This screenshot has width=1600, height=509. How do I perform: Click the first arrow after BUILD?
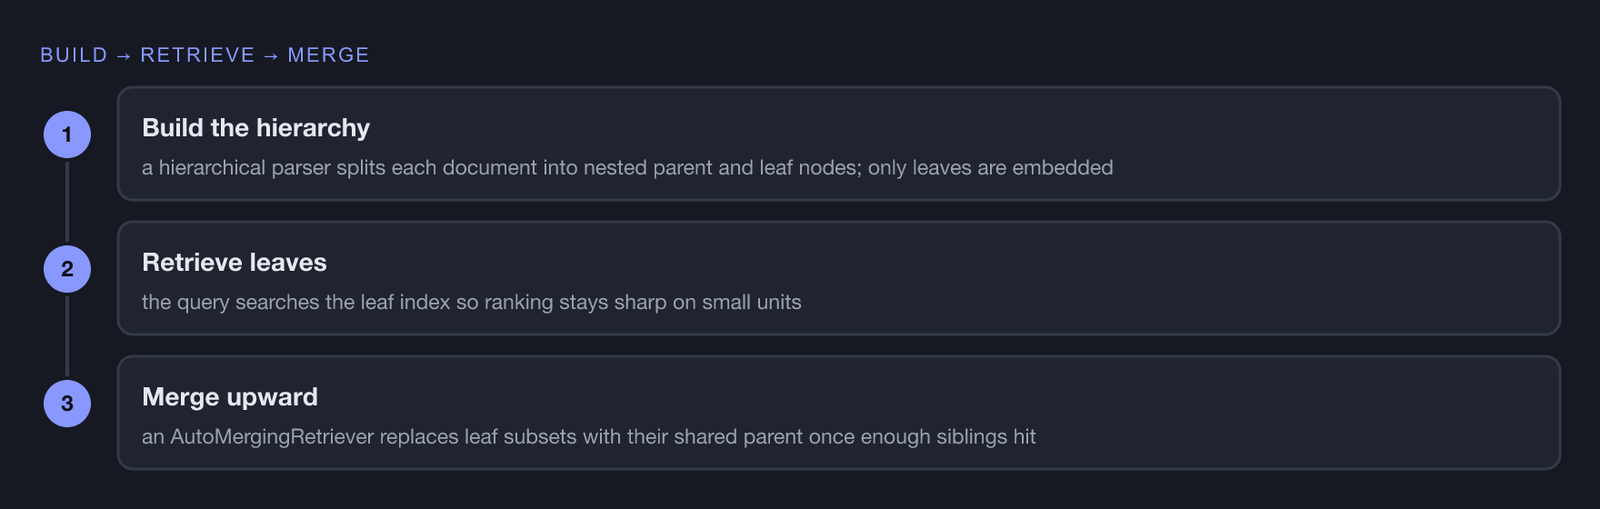124,56
